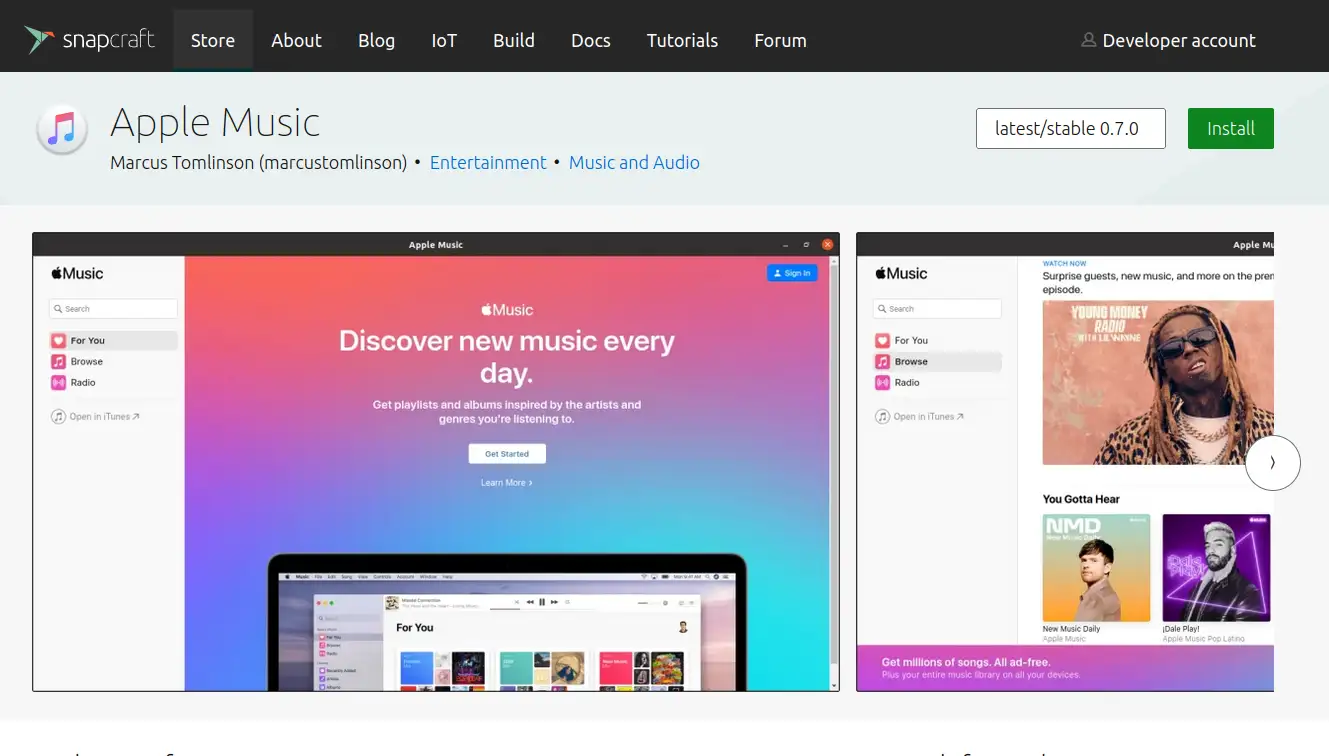Click Browse note icon in first screenshot

pyautogui.click(x=59, y=361)
